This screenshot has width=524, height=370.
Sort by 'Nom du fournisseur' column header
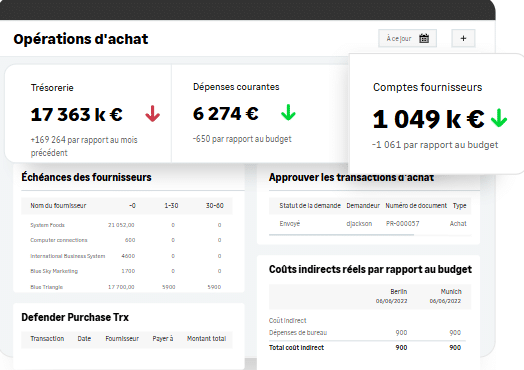[x=58, y=206]
